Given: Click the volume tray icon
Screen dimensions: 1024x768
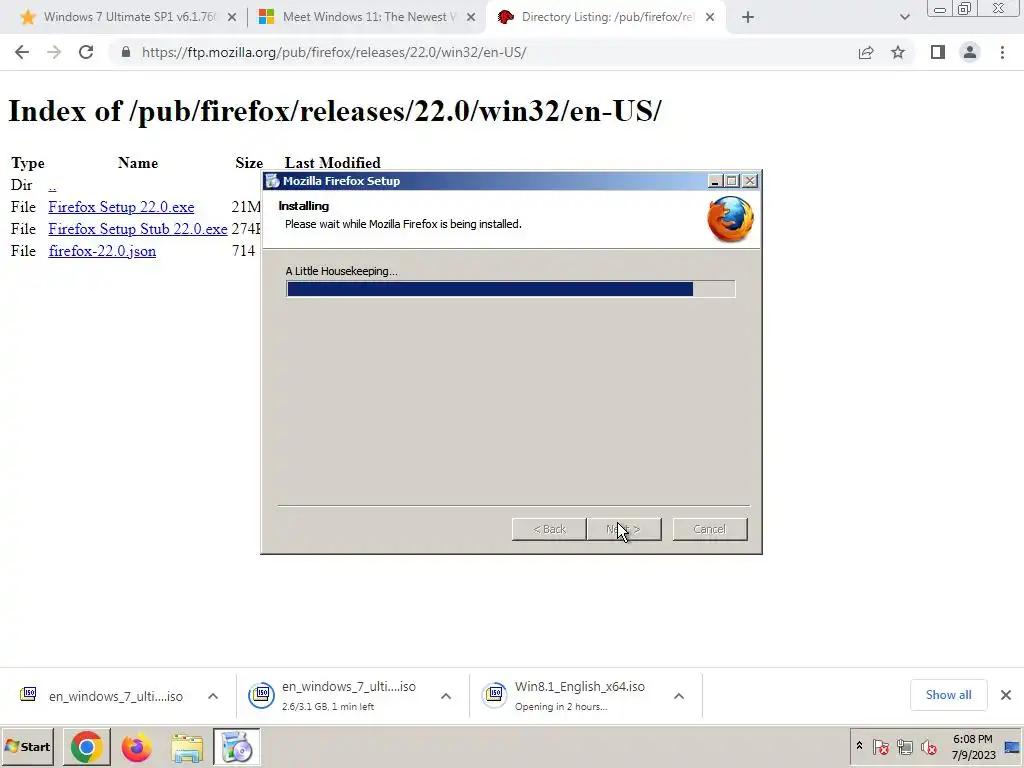Looking at the screenshot, I should click(929, 746).
